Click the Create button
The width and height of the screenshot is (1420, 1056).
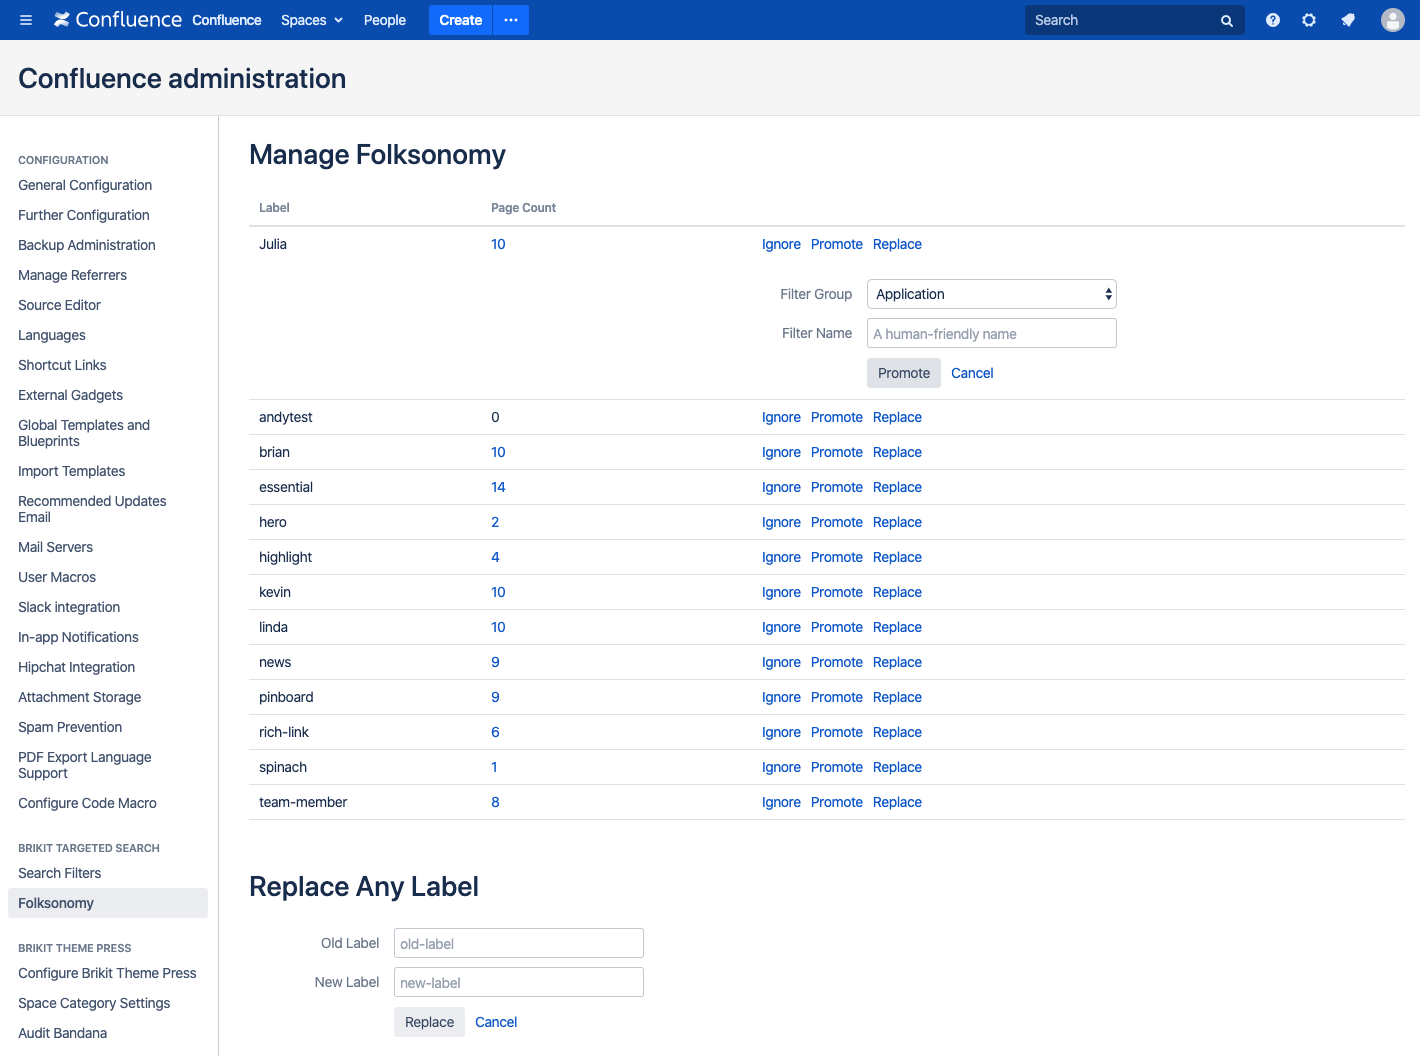(461, 20)
